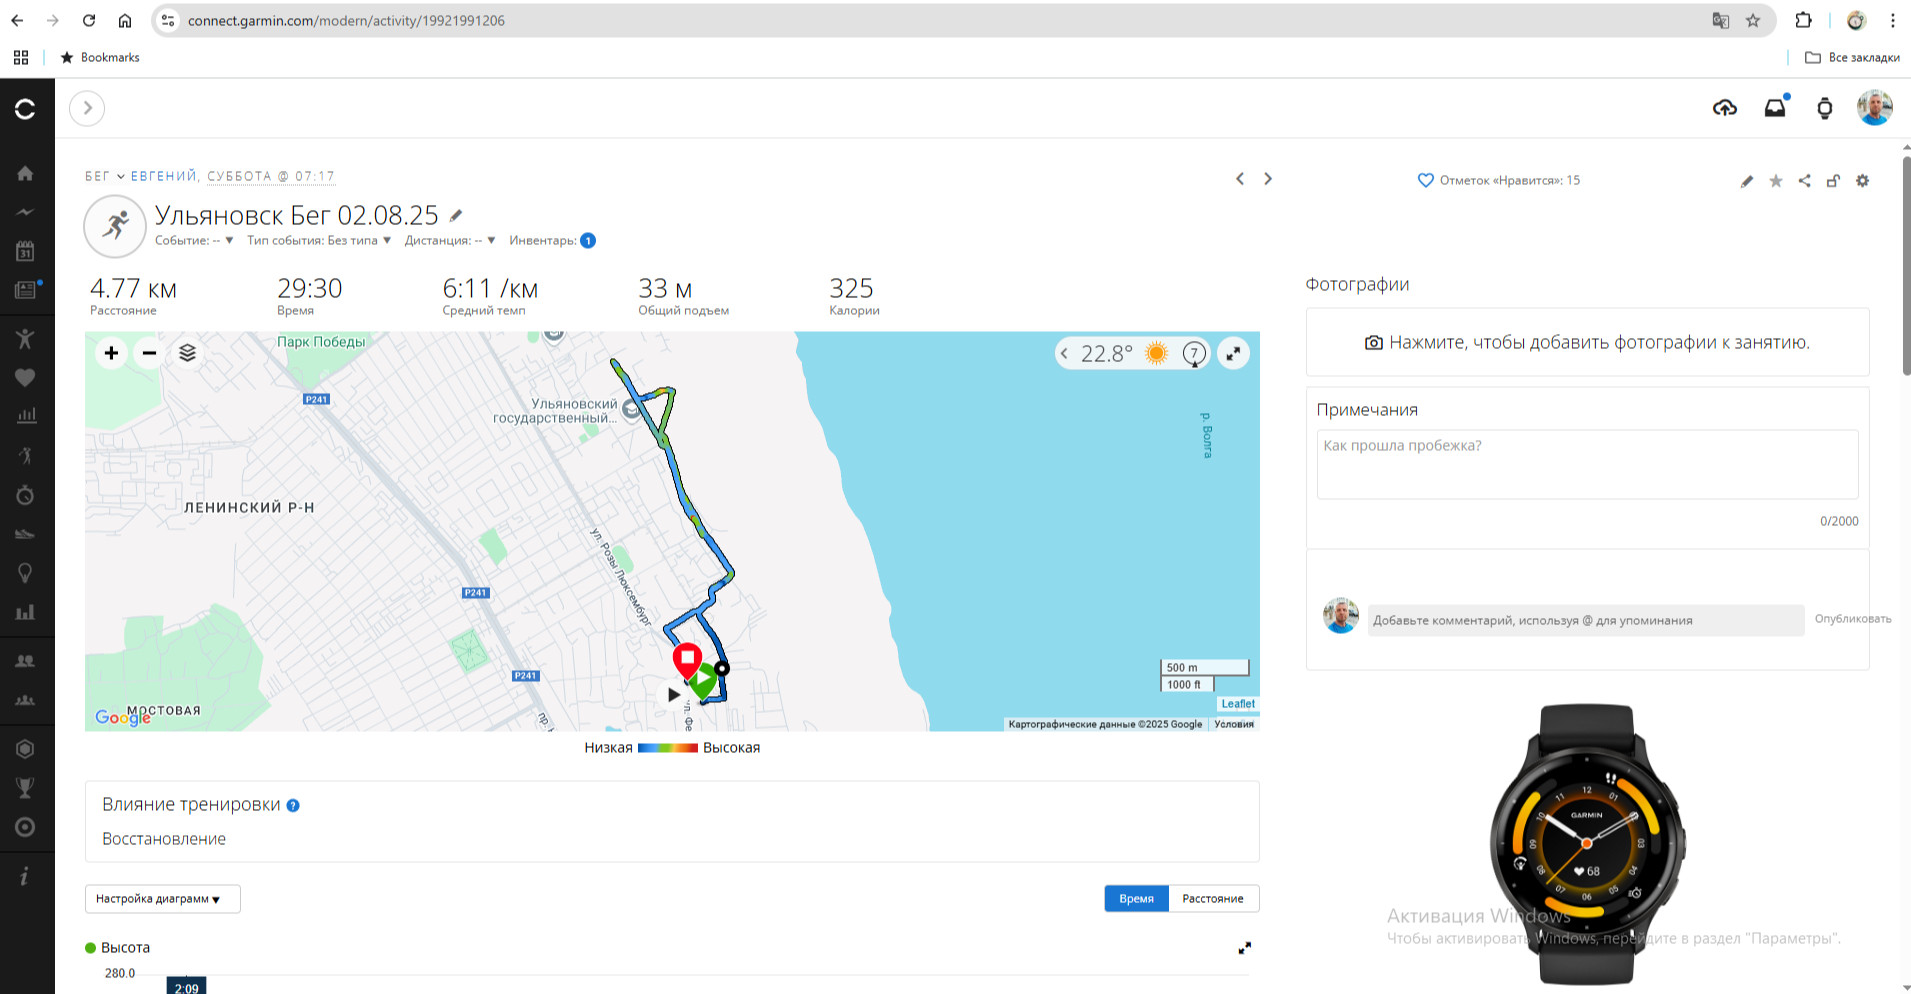
Task: Click the Опубликовать link
Action: (x=1853, y=619)
